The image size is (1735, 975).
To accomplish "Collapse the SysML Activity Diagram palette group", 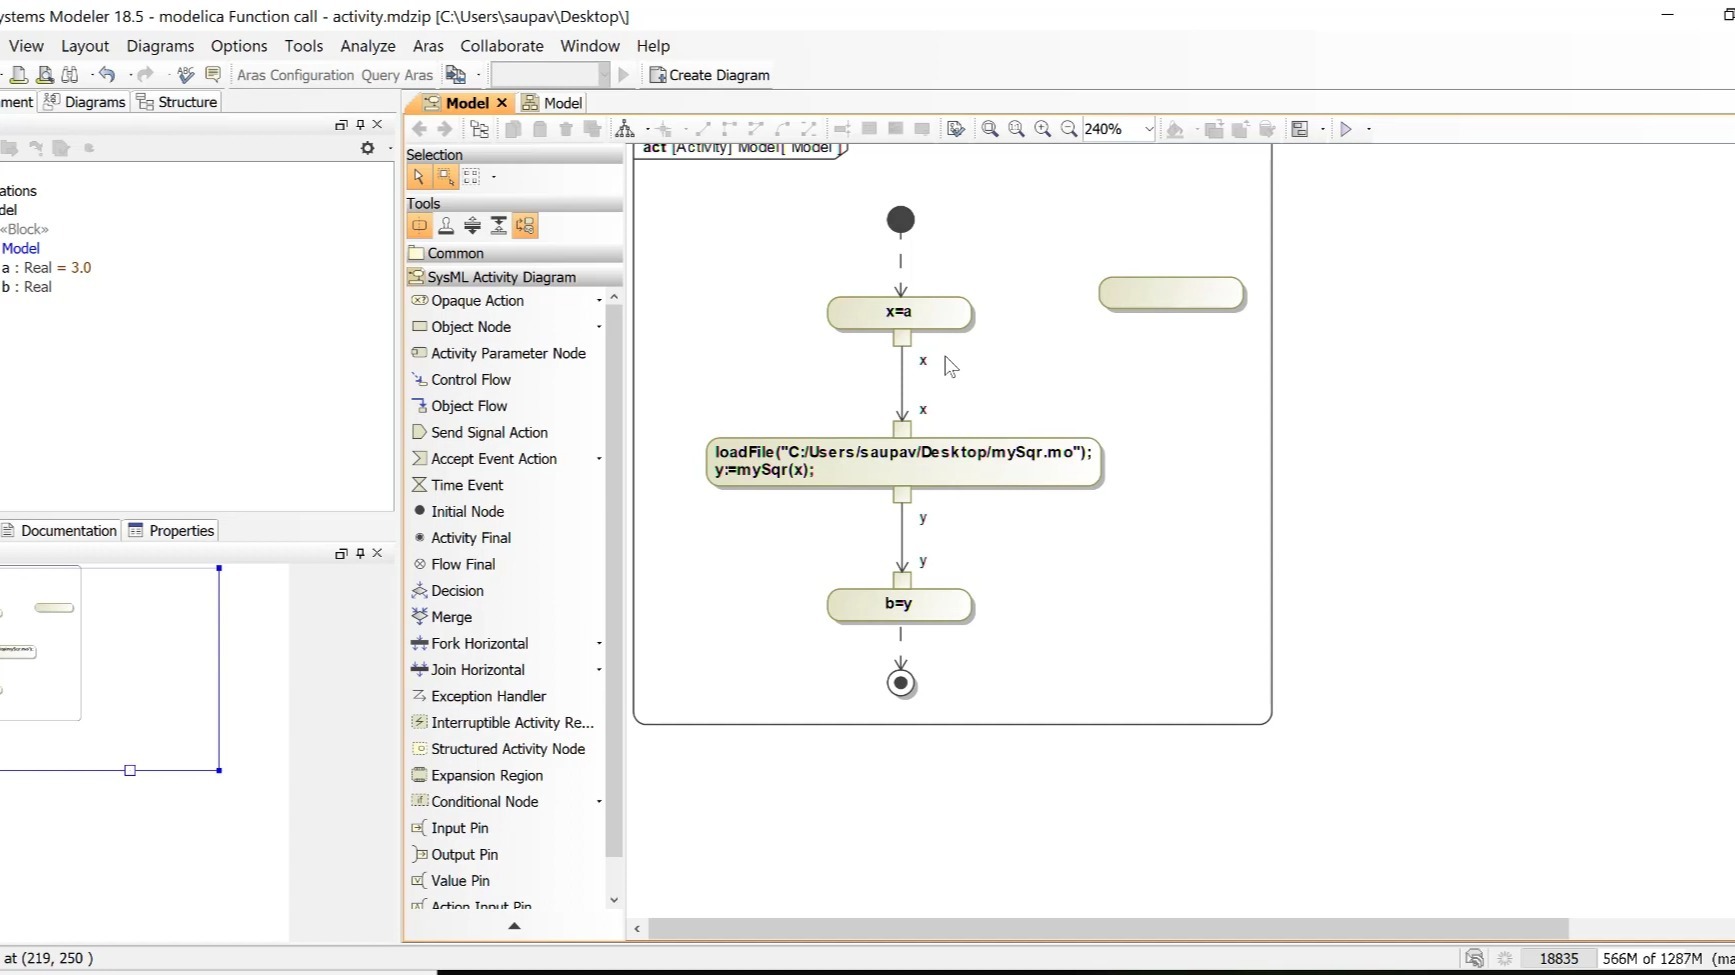I will click(x=514, y=277).
